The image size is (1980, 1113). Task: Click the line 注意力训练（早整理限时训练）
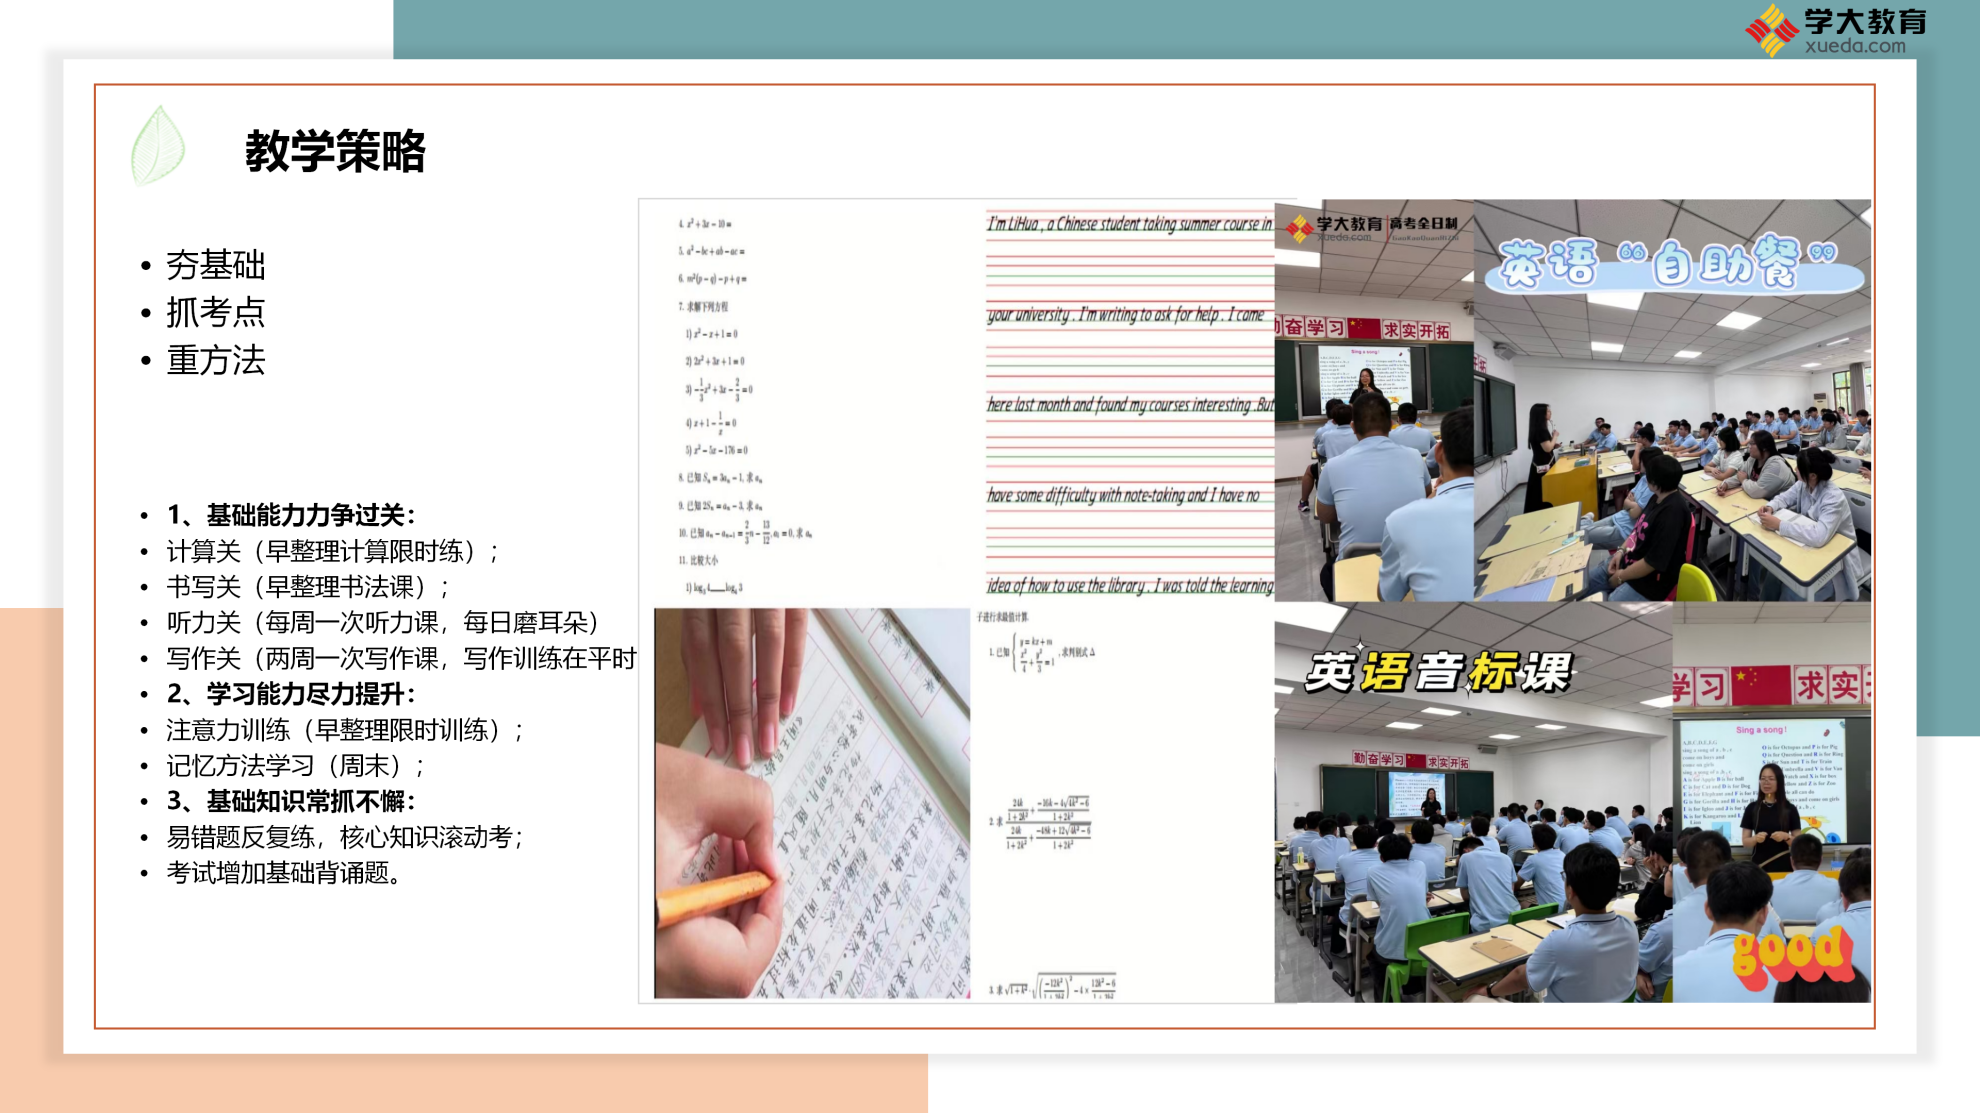(x=345, y=730)
